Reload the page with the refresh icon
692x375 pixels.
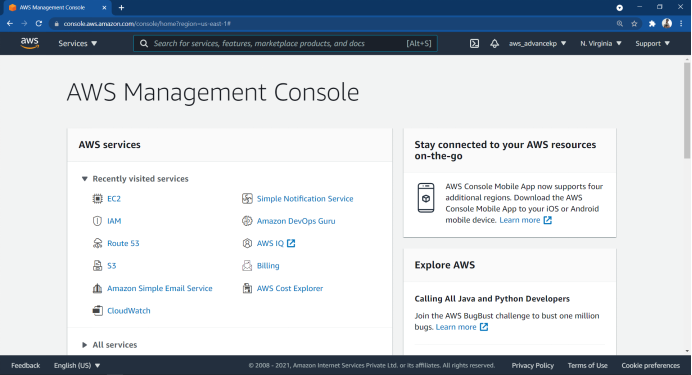pyautogui.click(x=39, y=23)
